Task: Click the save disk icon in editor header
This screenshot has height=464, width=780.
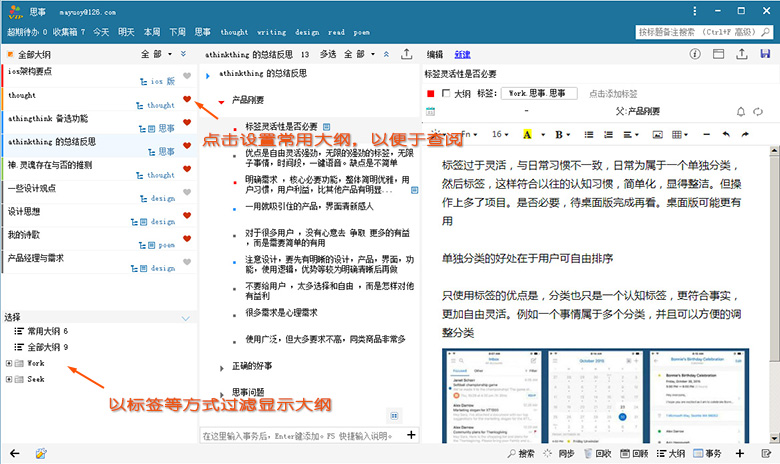Action: [x=765, y=54]
